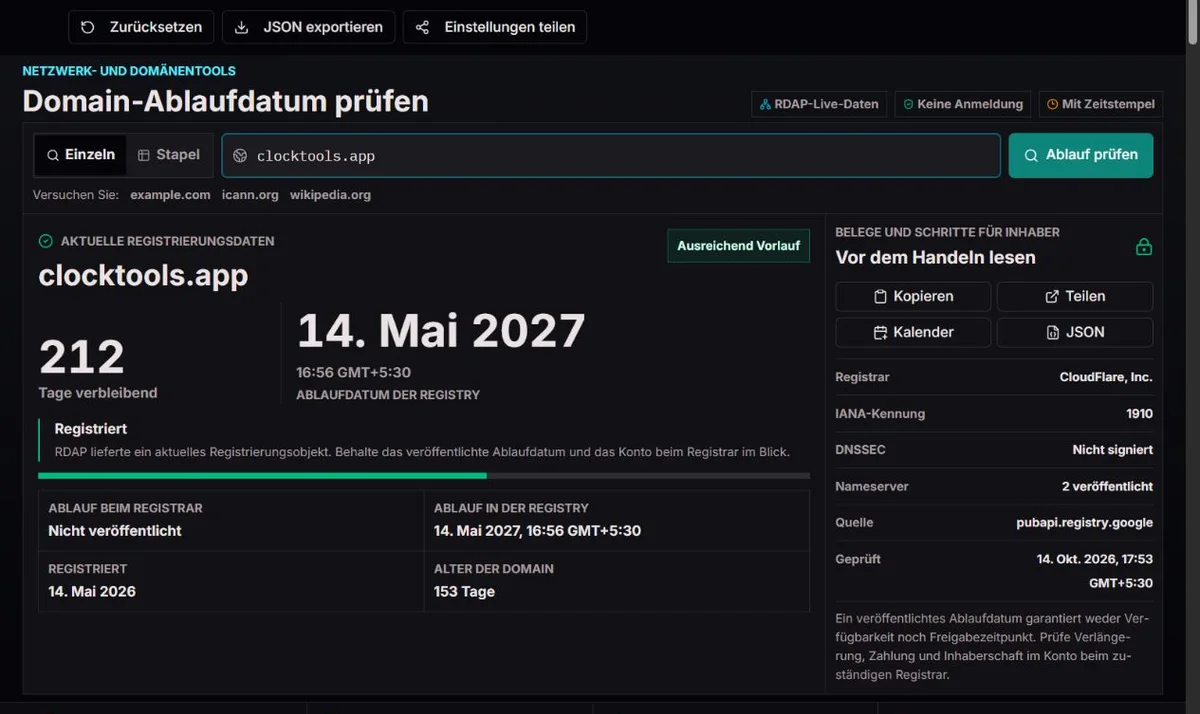Click the registered date '14. Mai 2026'
The height and width of the screenshot is (714, 1200).
[92, 591]
